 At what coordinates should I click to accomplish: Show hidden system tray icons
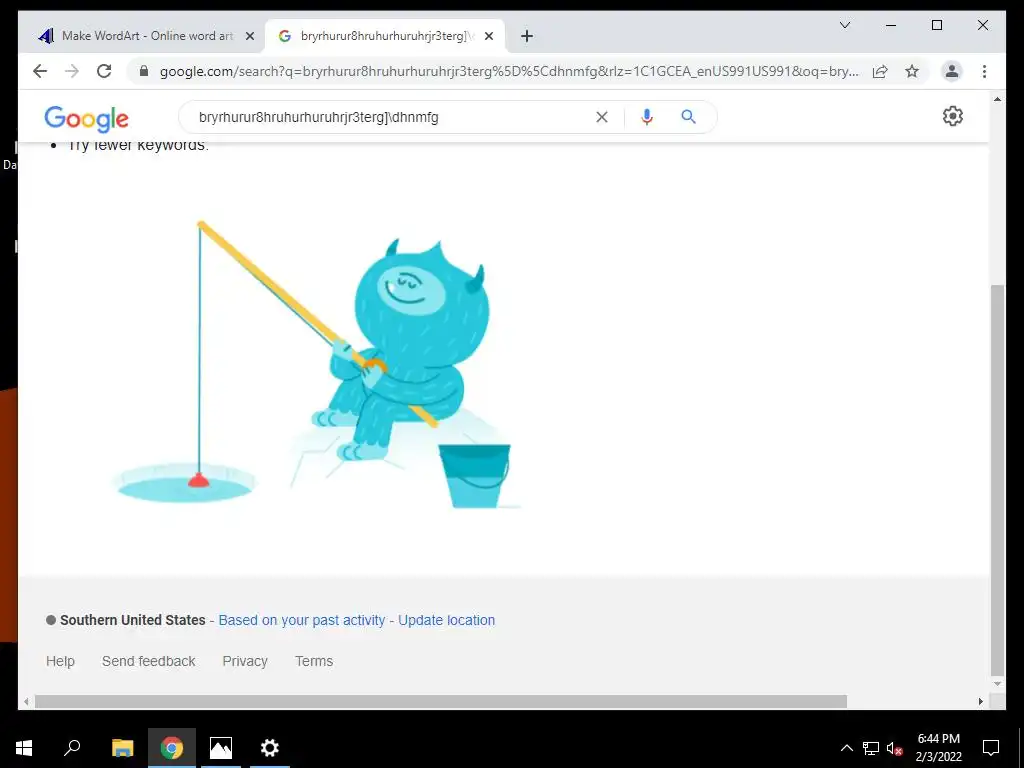(x=846, y=748)
